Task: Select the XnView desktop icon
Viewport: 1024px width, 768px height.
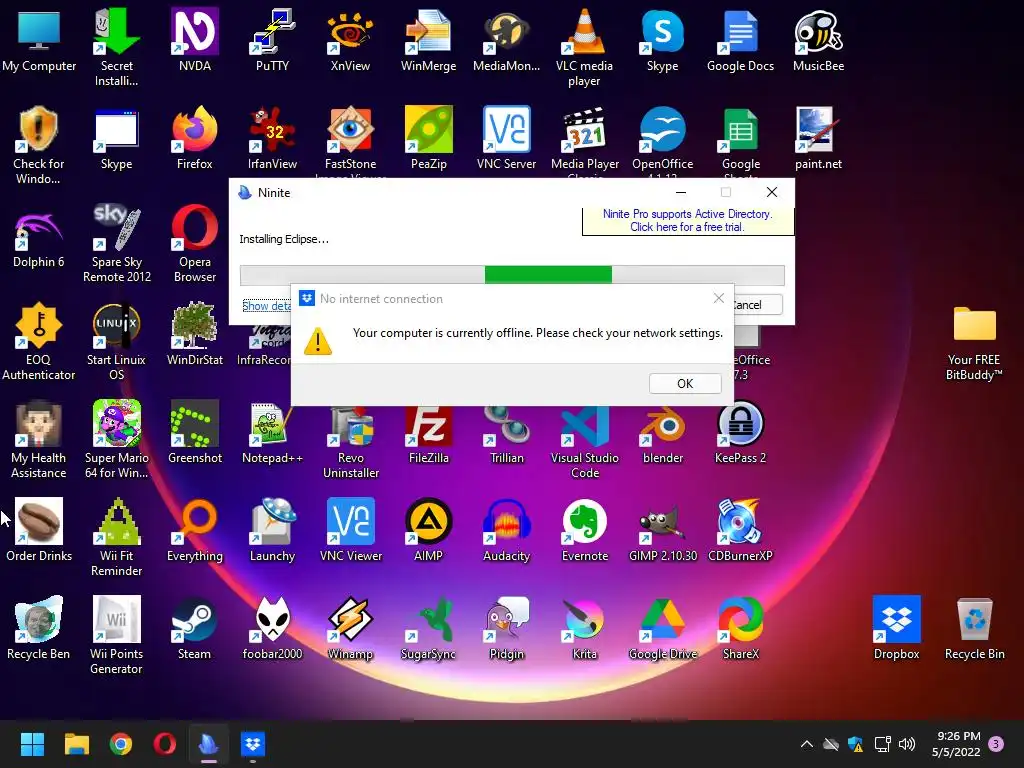Action: click(350, 40)
